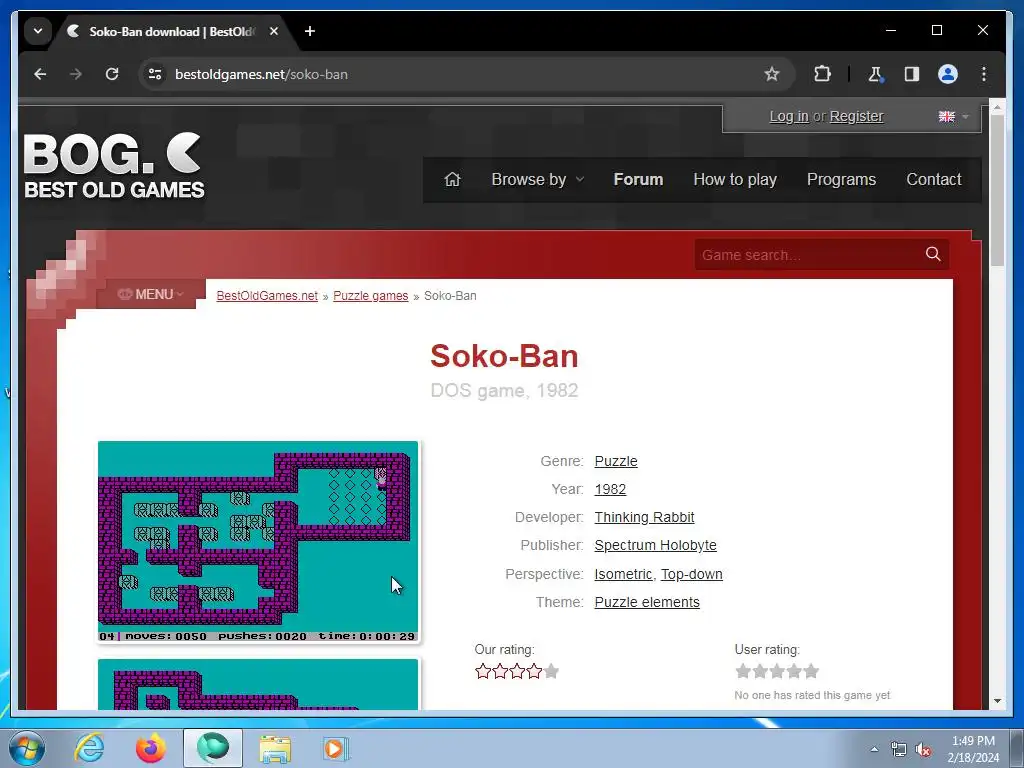Screen dimensions: 1024x768
Task: Click the browser forward arrow
Action: tap(76, 74)
